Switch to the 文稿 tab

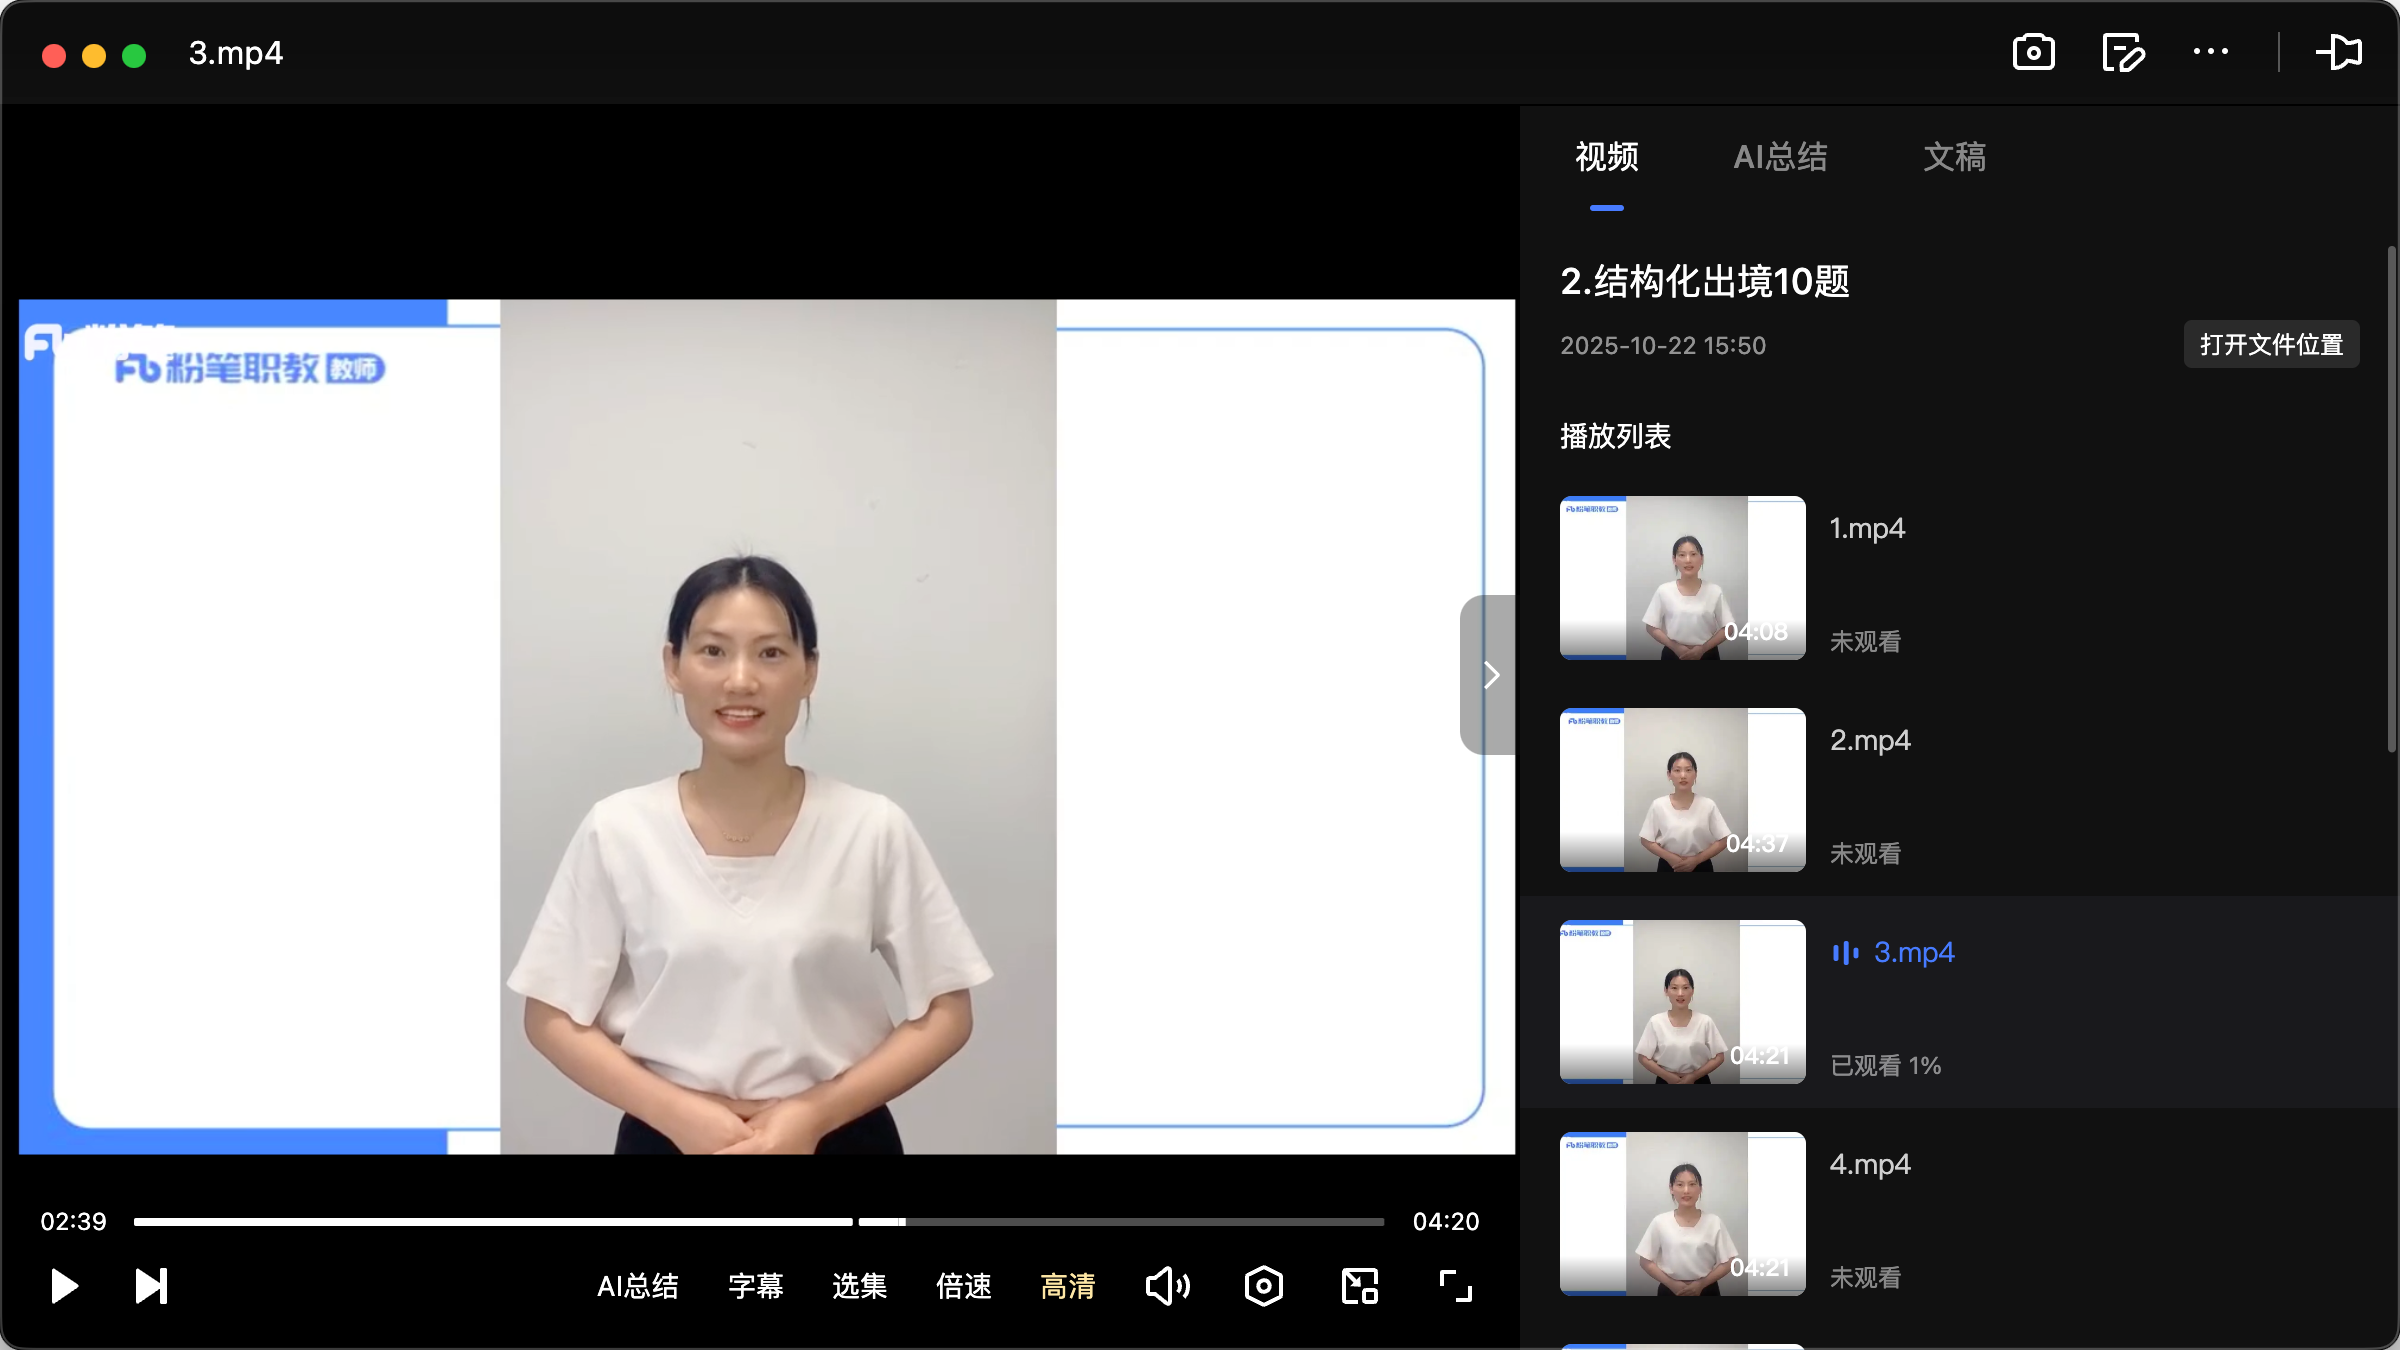point(1953,157)
